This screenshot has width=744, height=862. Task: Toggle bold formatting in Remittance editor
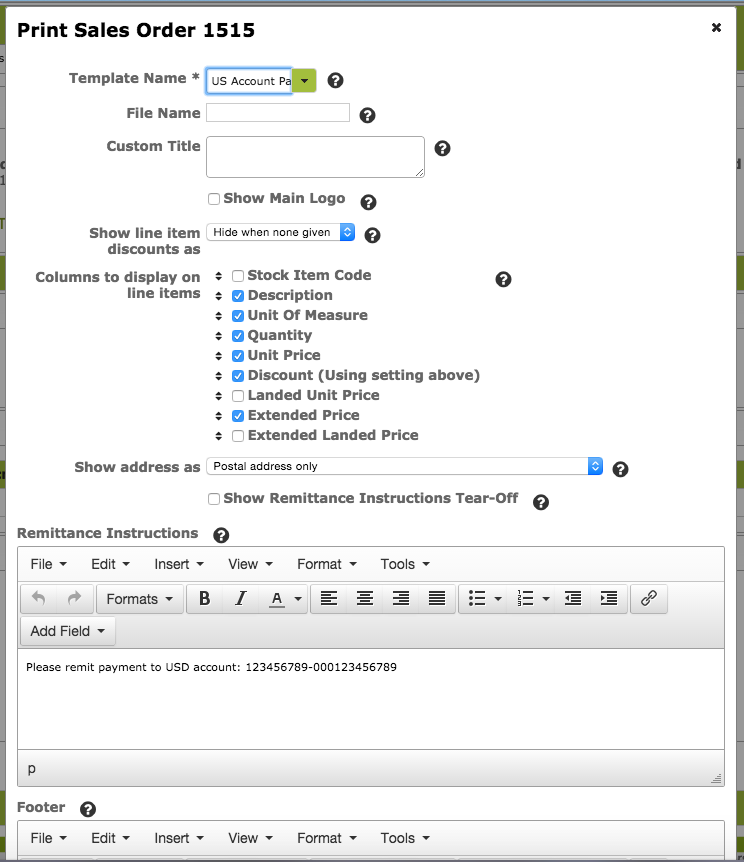tap(205, 598)
